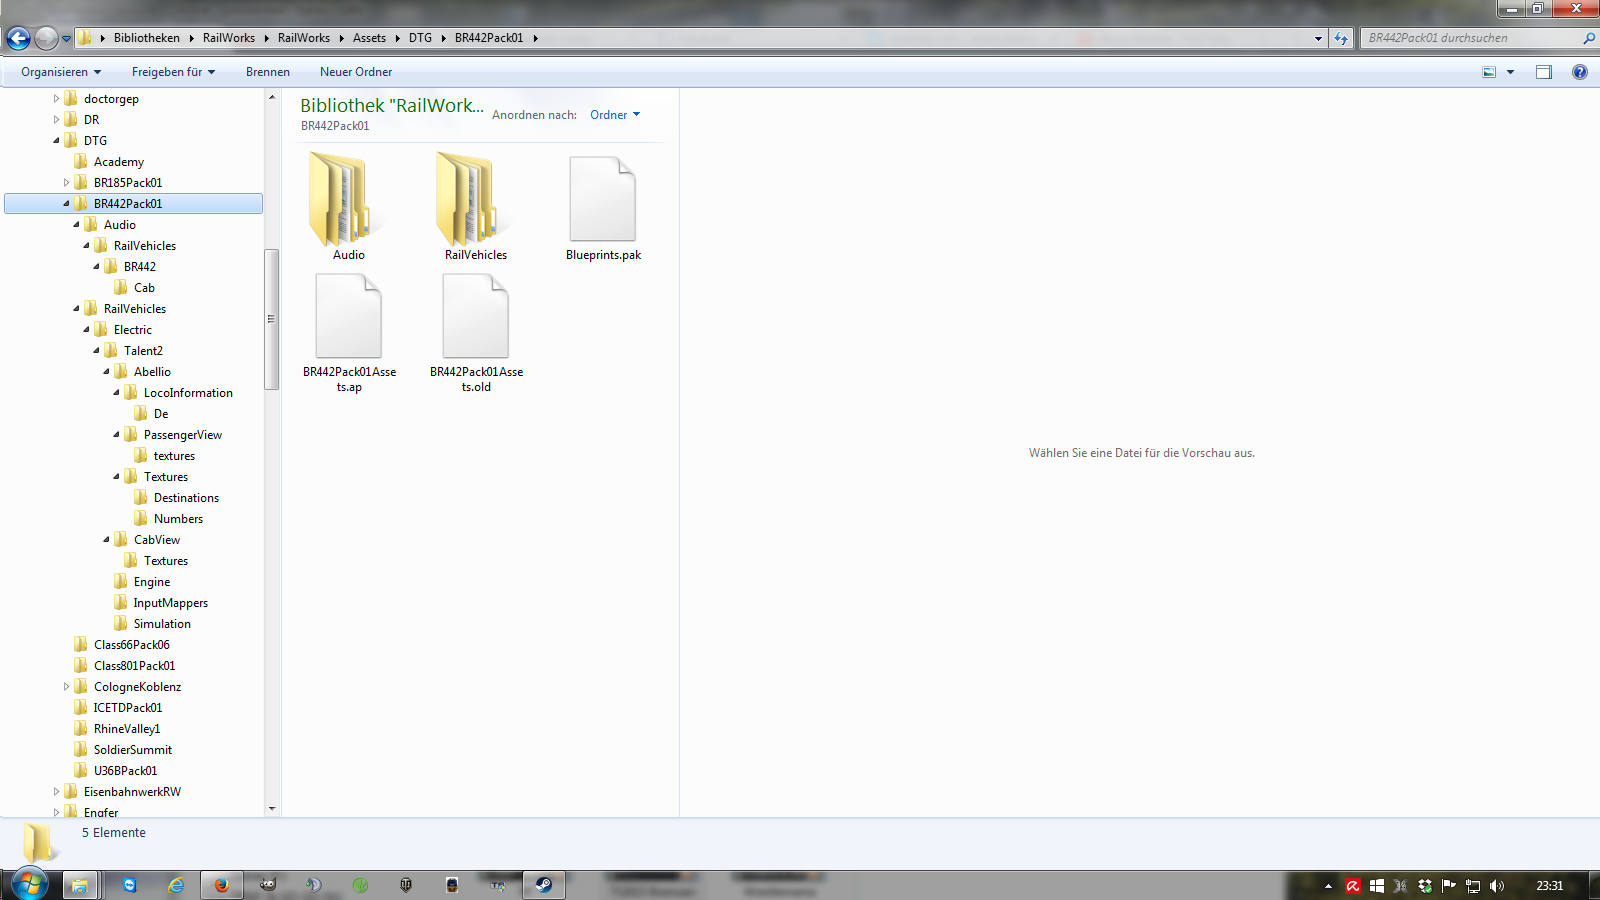Open the view options dropdown arrow

[1510, 72]
